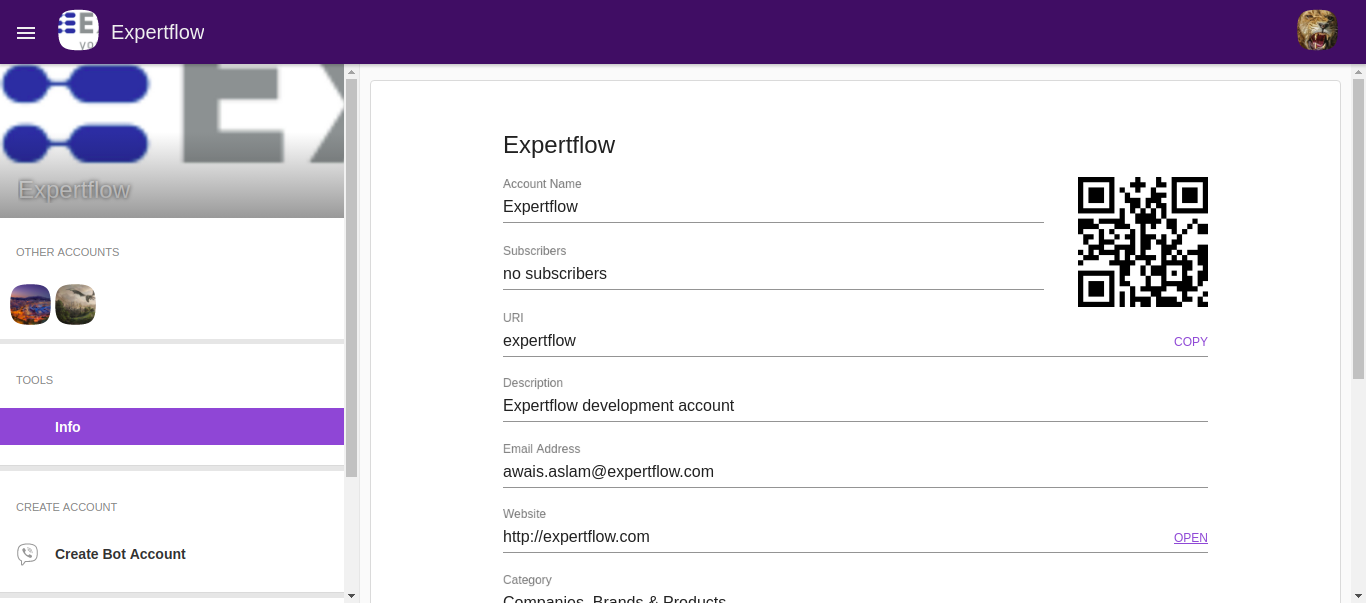
Task: Click the Viber bot icon beside Create Bot Account
Action: 28,554
